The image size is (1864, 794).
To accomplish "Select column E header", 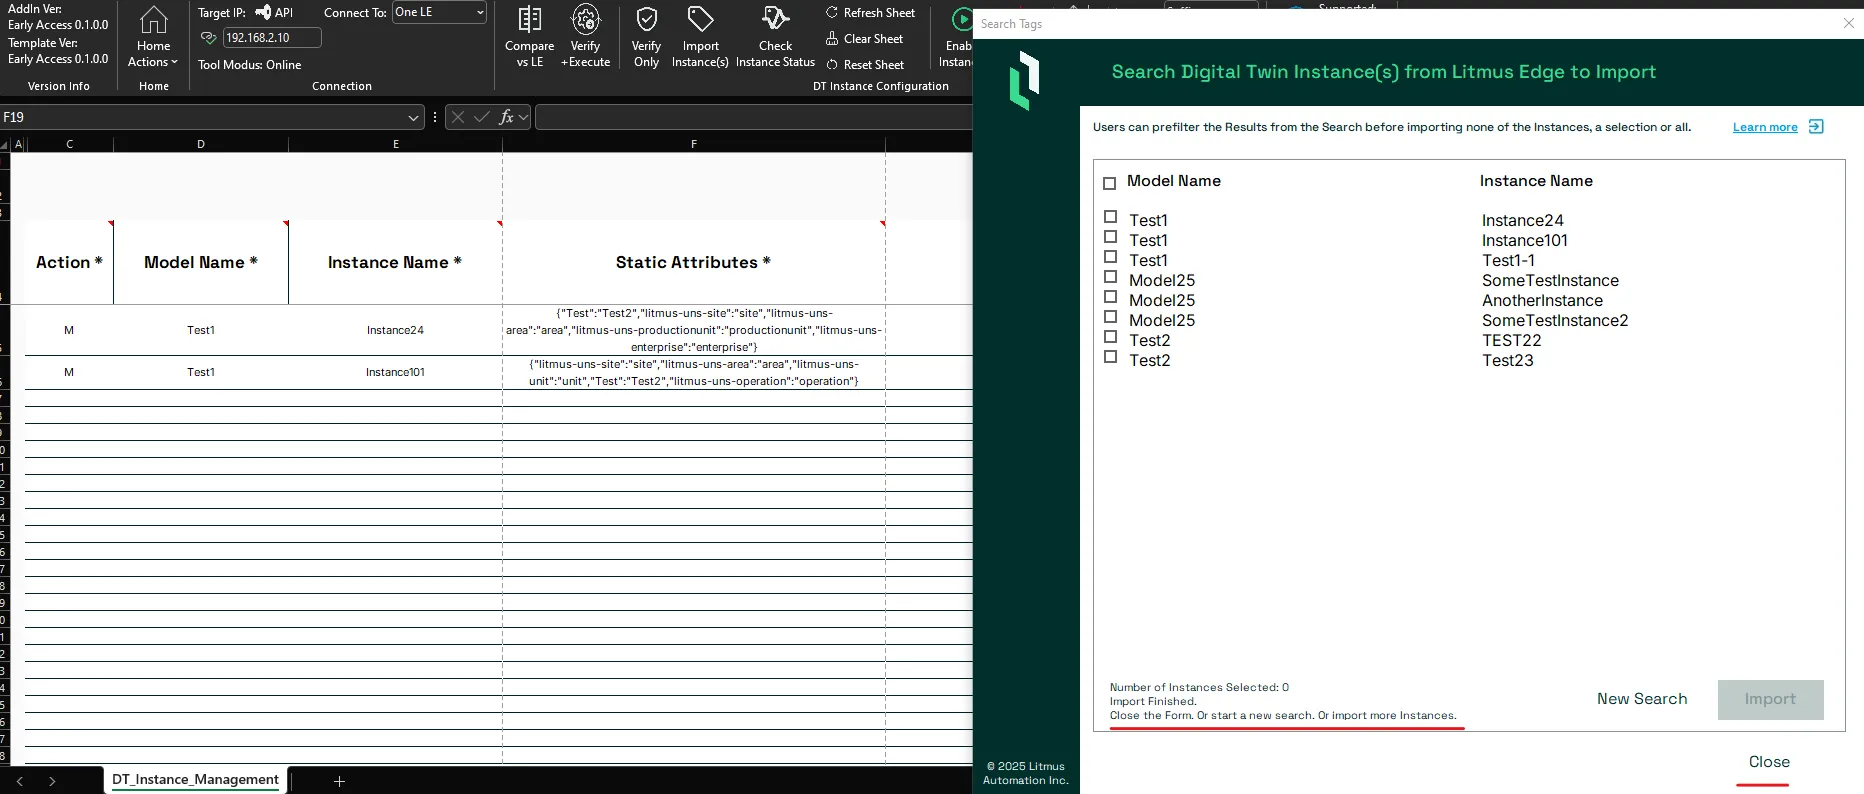I will pos(396,144).
